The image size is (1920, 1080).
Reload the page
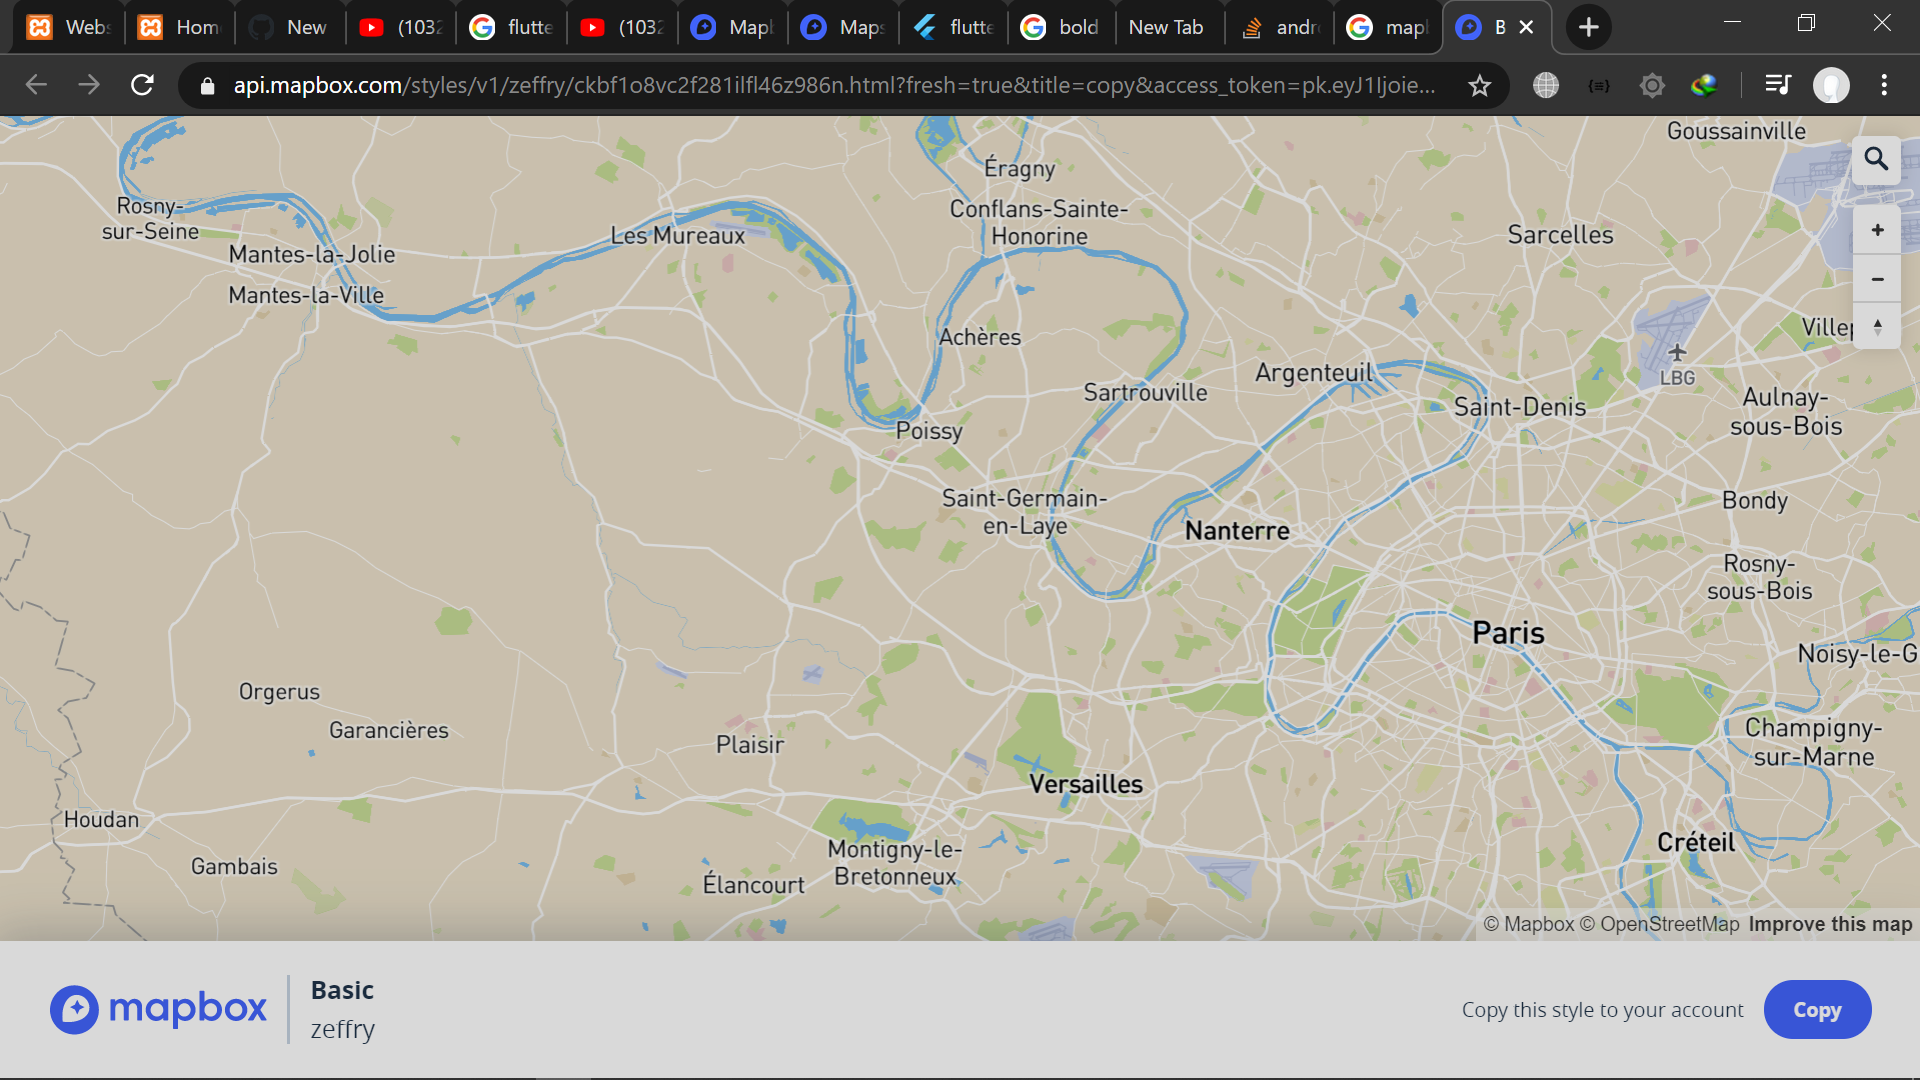click(x=142, y=86)
